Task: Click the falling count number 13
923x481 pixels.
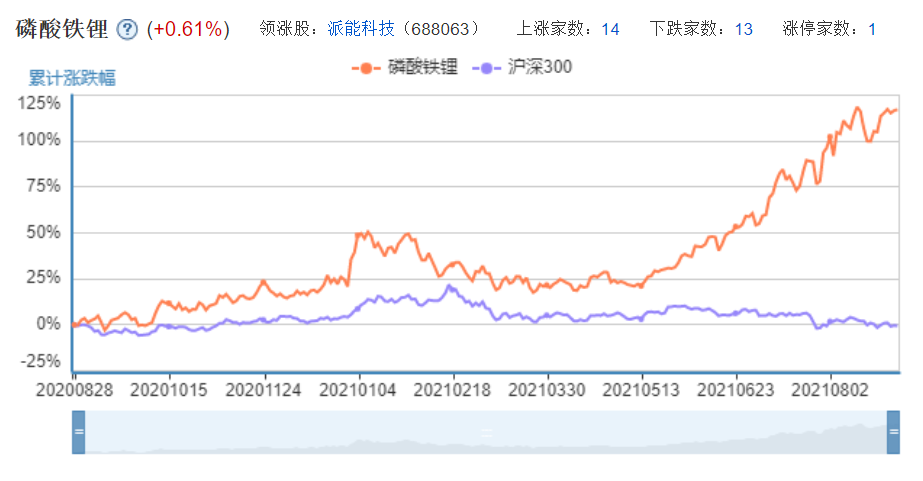Action: (x=743, y=29)
